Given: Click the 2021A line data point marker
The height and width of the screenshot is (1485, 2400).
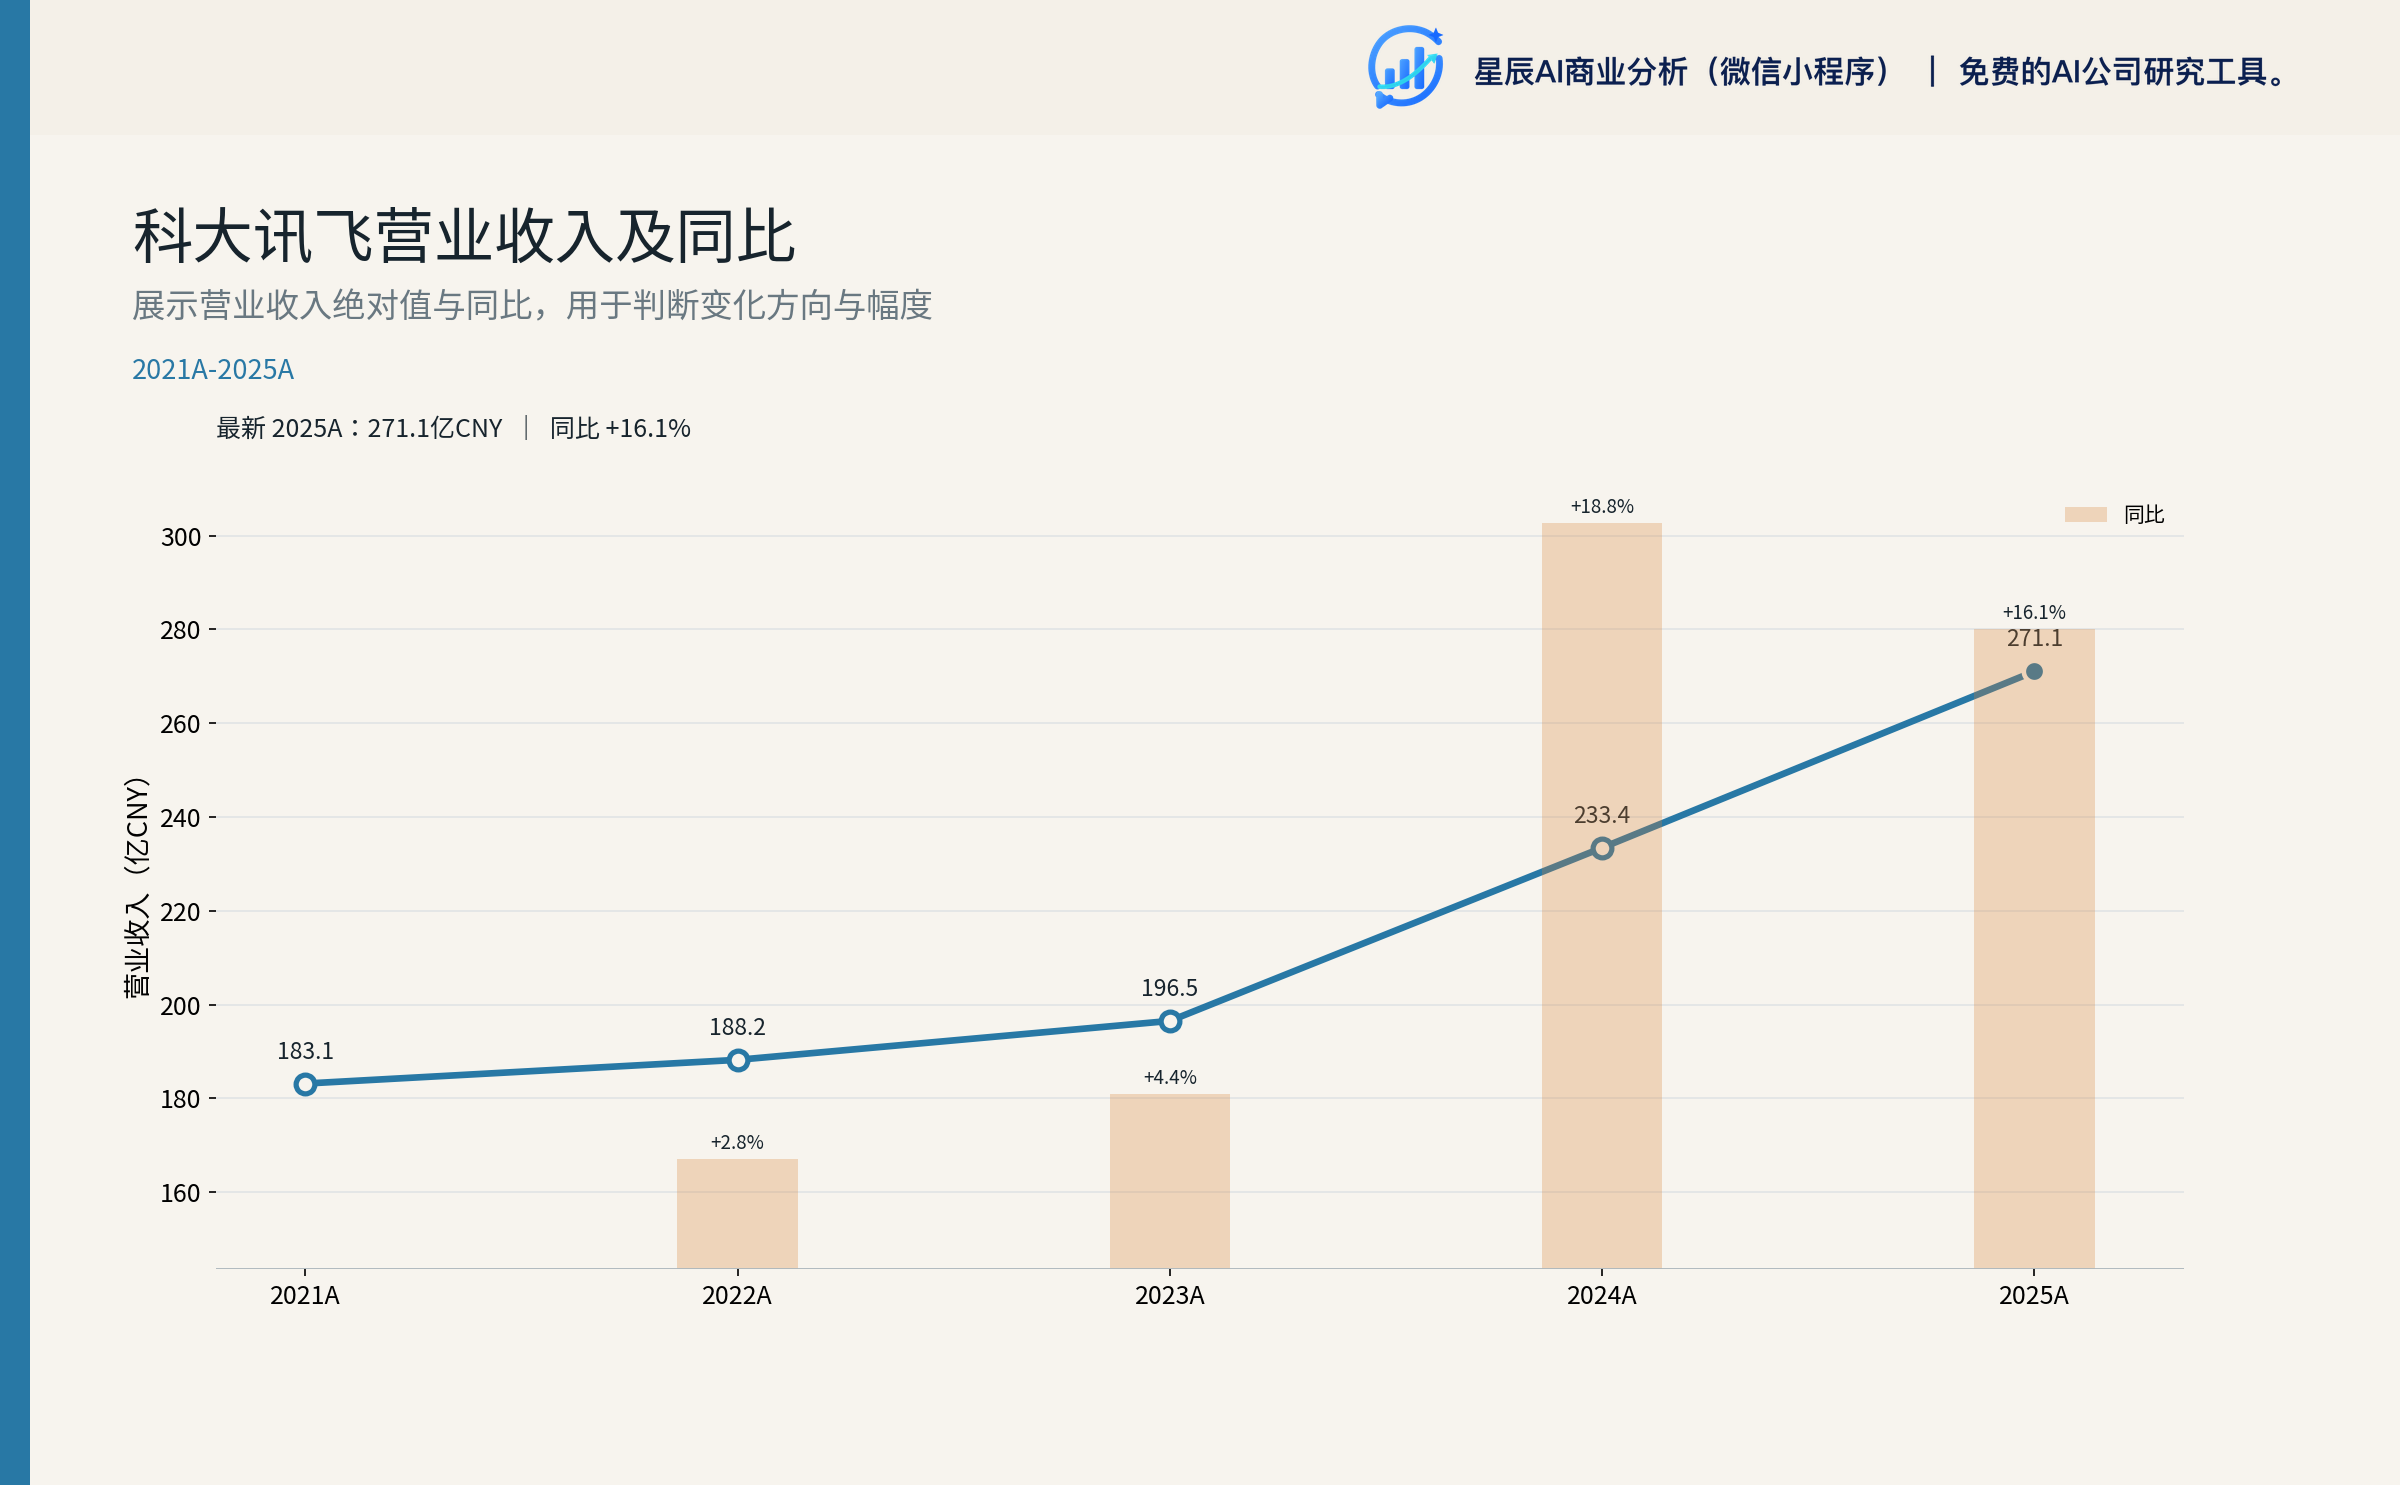Looking at the screenshot, I should (x=305, y=1084).
